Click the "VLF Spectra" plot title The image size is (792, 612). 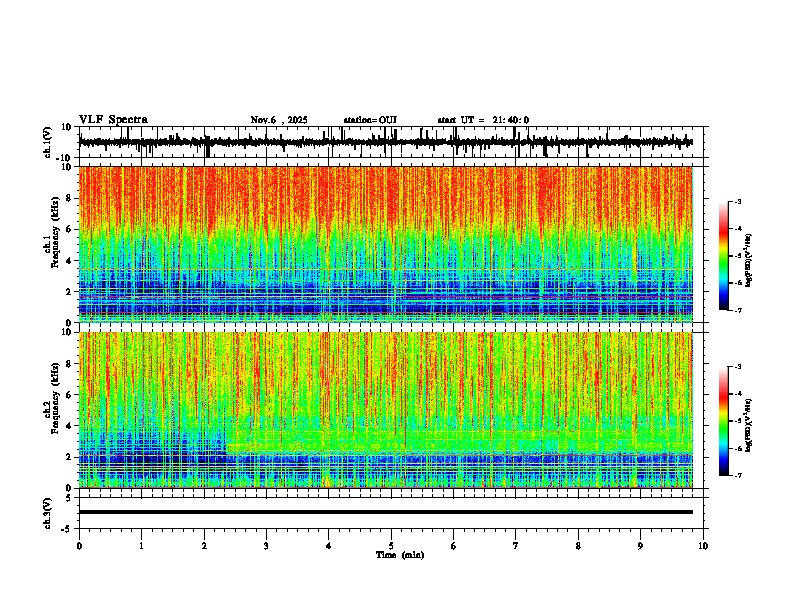click(113, 120)
